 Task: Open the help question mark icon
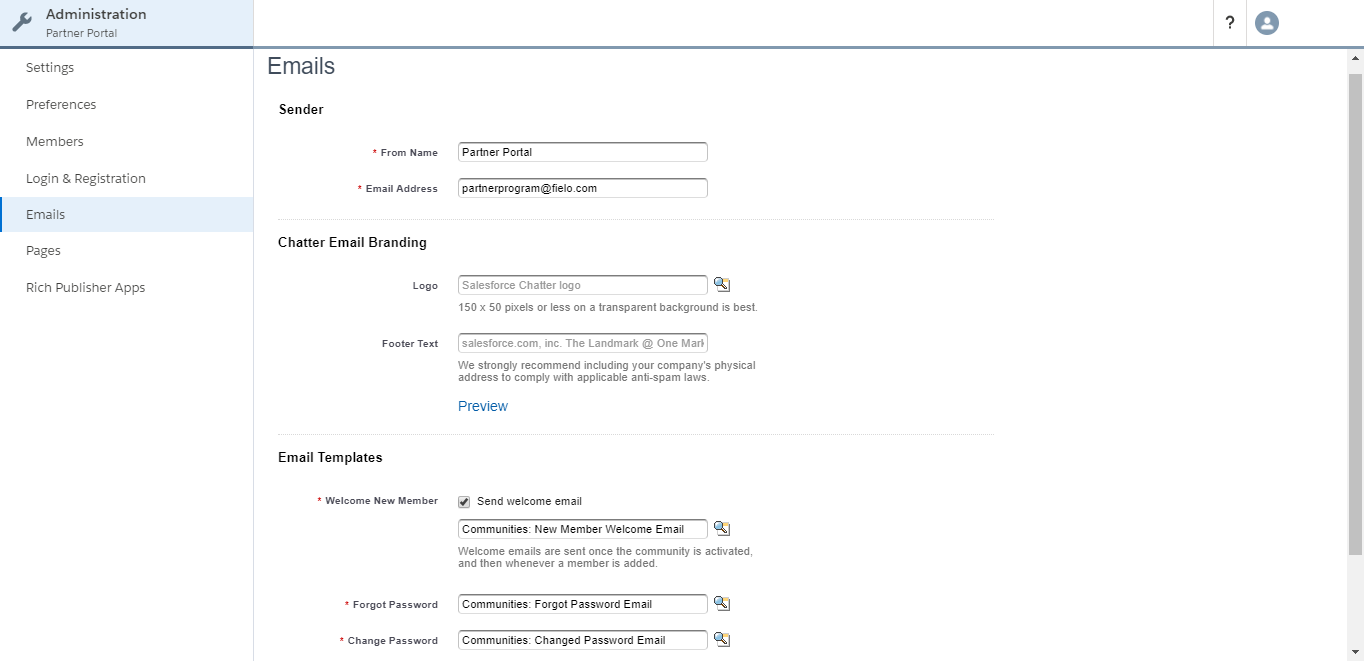(1230, 23)
